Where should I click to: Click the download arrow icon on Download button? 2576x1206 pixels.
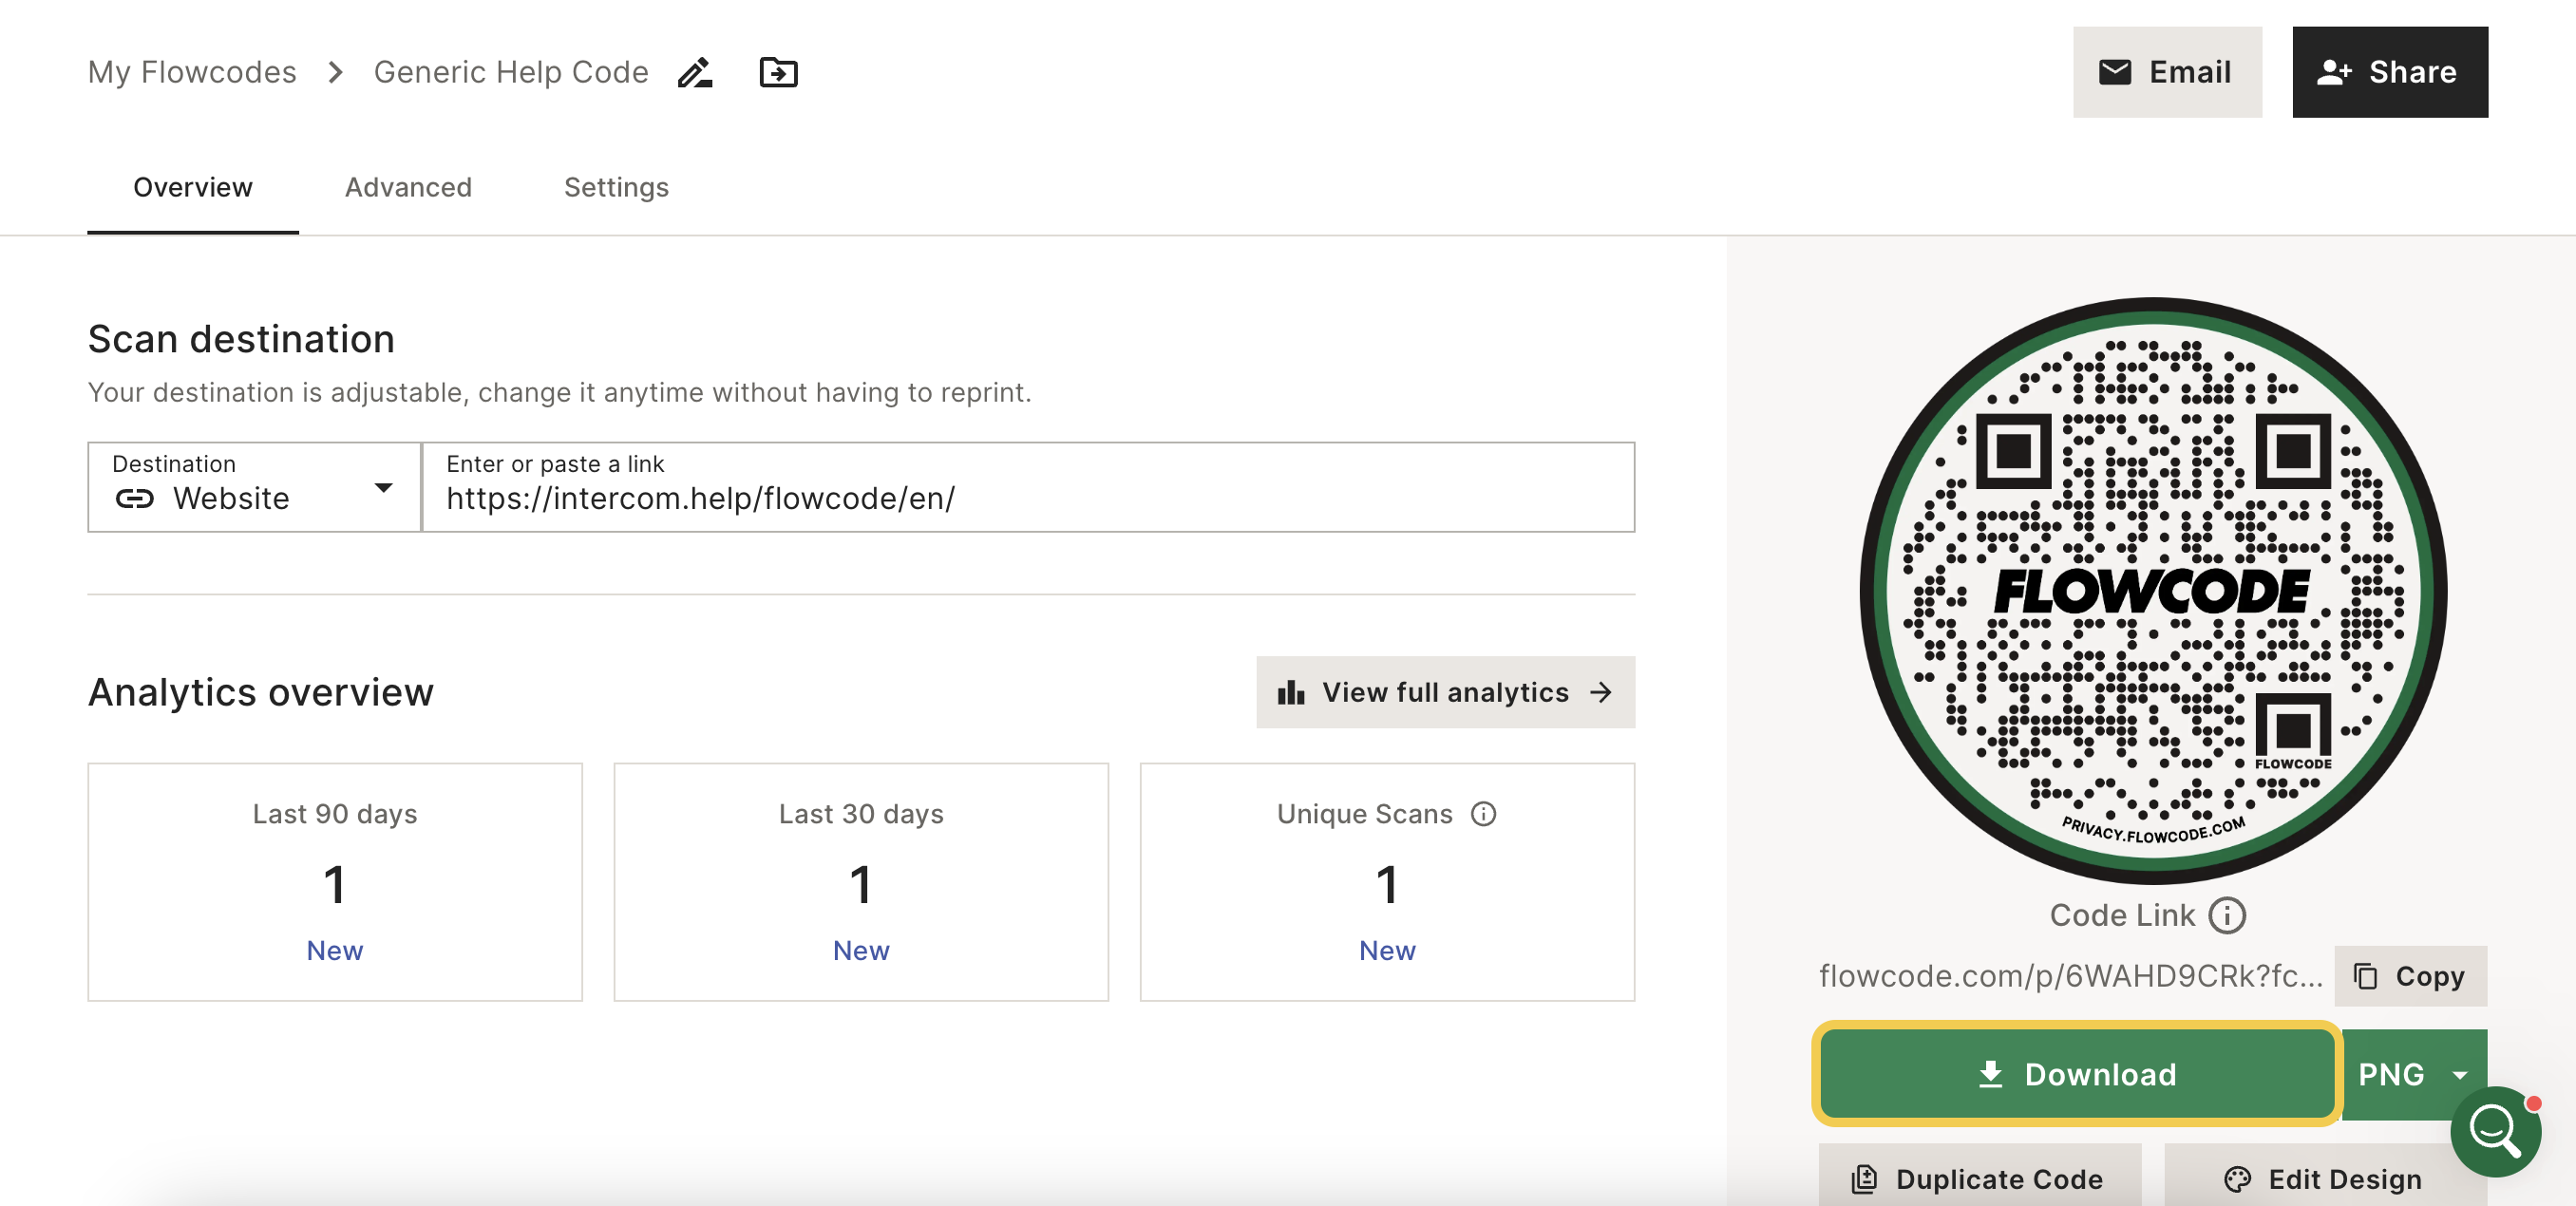tap(1989, 1074)
